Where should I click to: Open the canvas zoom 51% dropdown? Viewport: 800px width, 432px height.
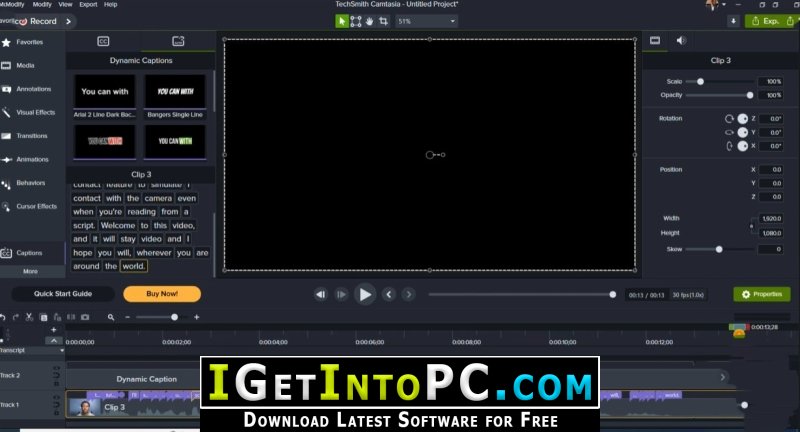427,21
